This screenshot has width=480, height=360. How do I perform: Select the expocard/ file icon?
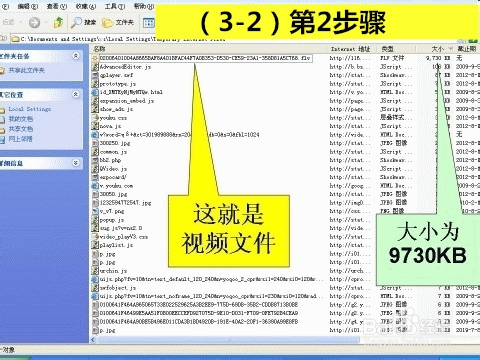click(x=95, y=177)
